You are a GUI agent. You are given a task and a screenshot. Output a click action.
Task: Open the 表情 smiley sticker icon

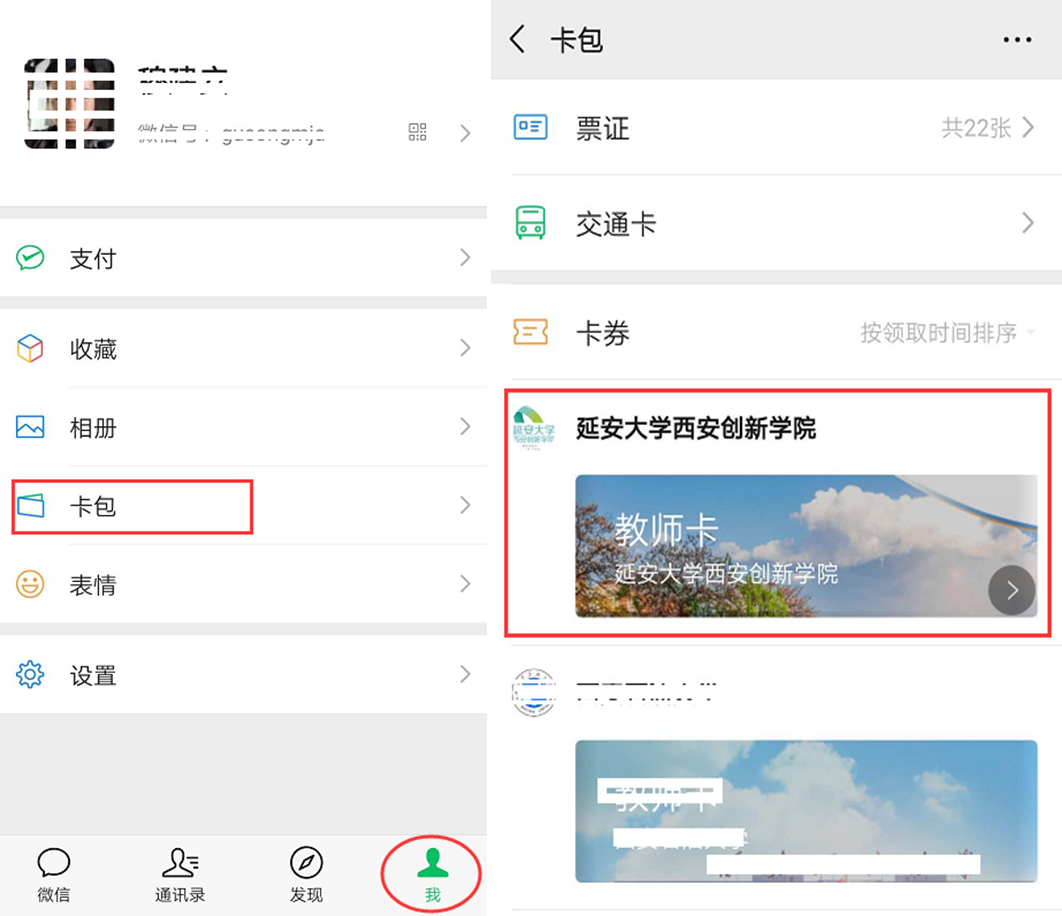(x=30, y=584)
